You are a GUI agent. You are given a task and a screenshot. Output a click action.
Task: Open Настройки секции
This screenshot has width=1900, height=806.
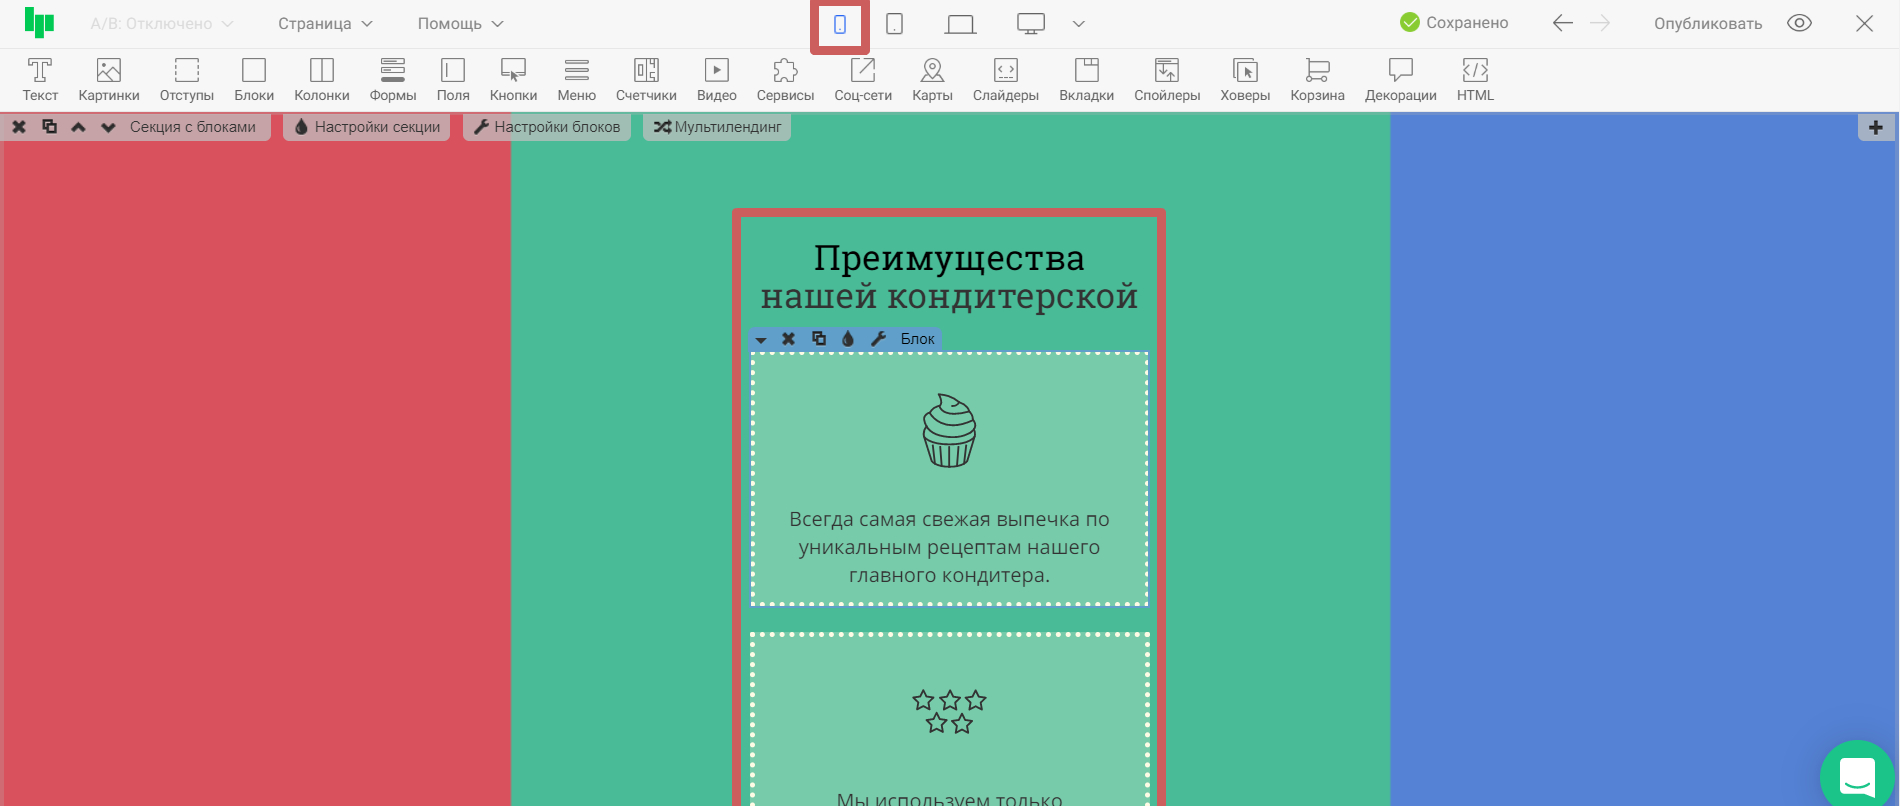367,127
